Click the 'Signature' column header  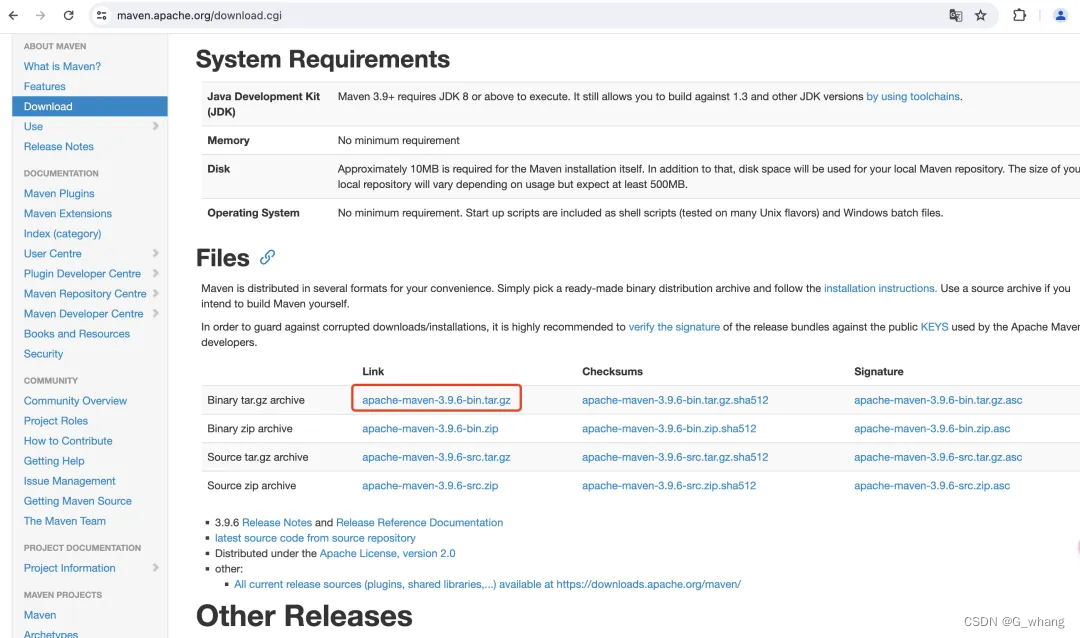click(x=878, y=371)
